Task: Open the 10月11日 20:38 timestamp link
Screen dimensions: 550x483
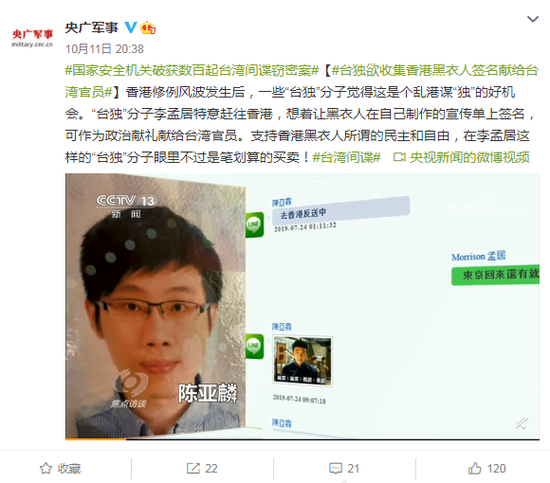Action: (105, 49)
